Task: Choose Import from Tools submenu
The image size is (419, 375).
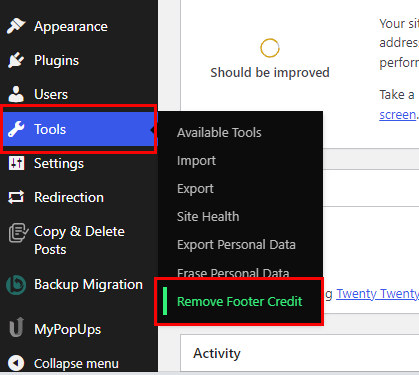Action: (x=196, y=161)
